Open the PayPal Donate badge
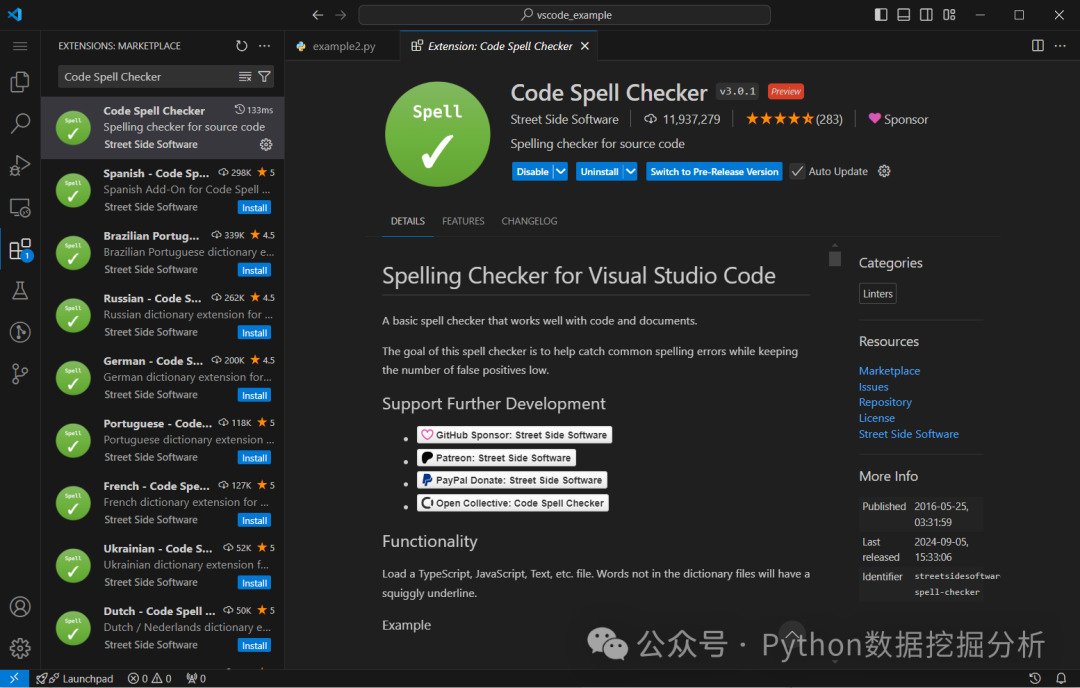1080x688 pixels. click(512, 480)
